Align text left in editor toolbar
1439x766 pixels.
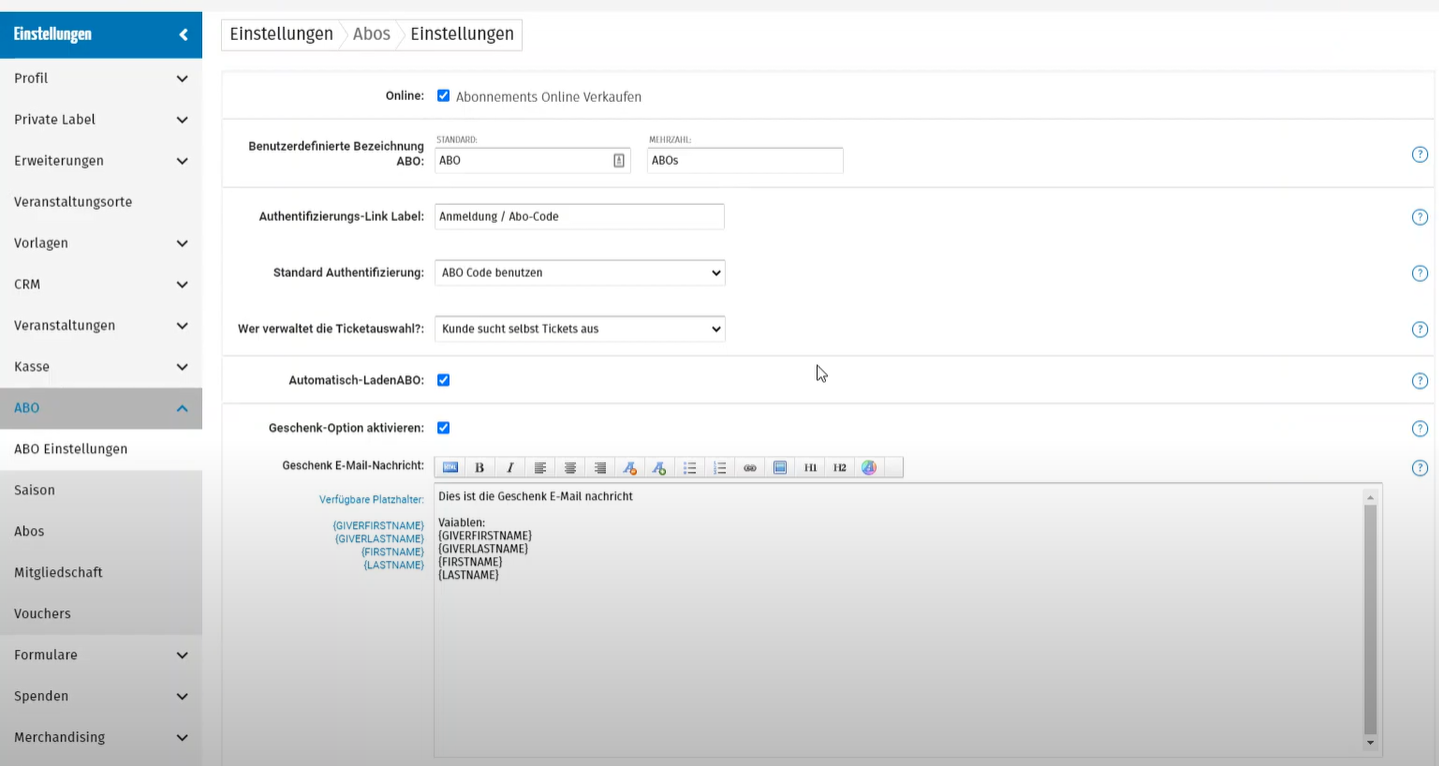tap(540, 468)
